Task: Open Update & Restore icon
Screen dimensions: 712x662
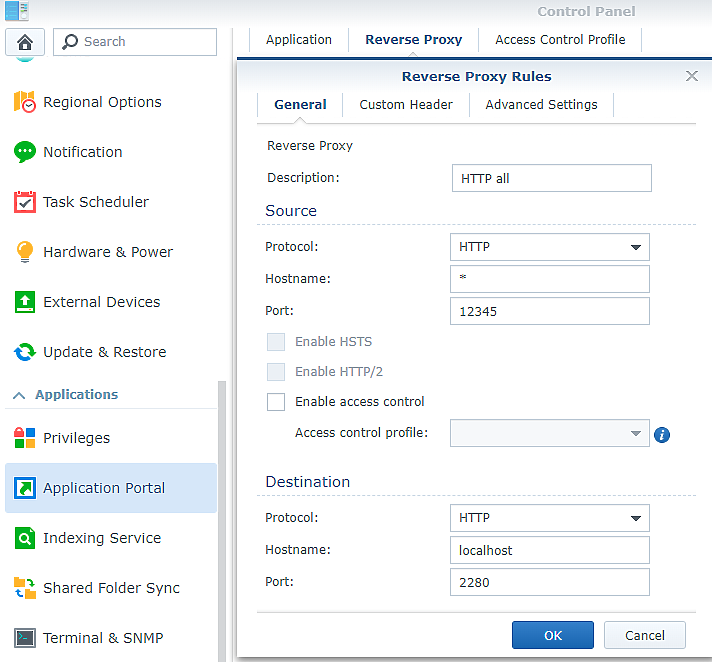Action: pos(25,351)
